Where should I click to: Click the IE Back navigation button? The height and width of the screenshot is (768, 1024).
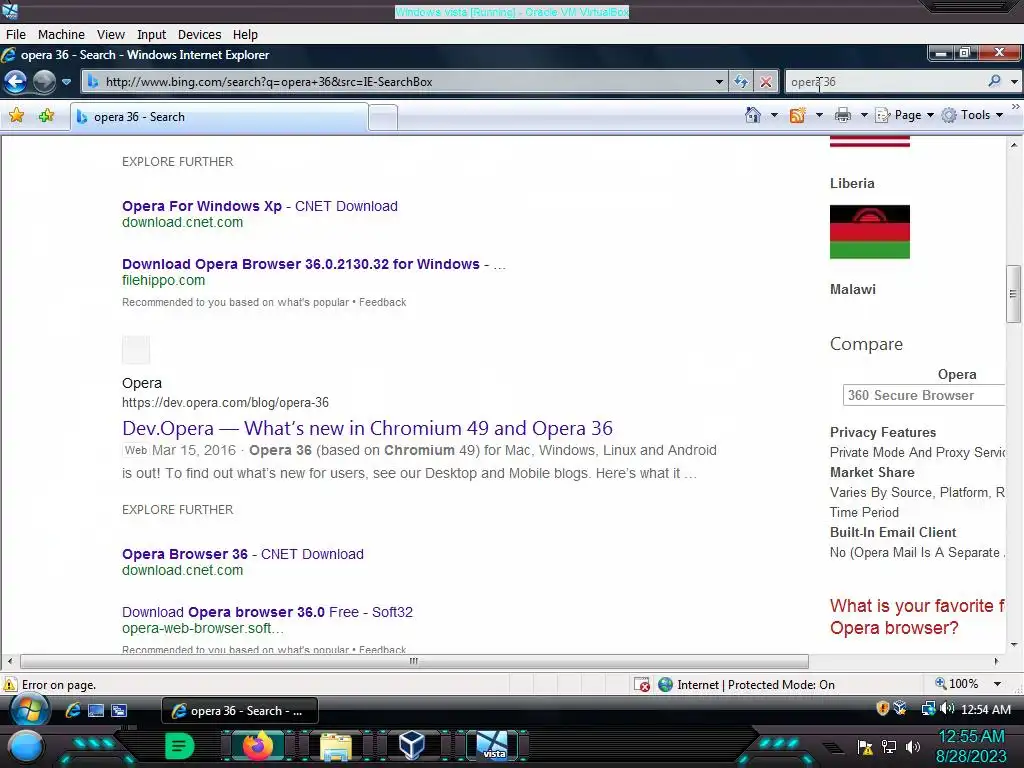click(16, 82)
